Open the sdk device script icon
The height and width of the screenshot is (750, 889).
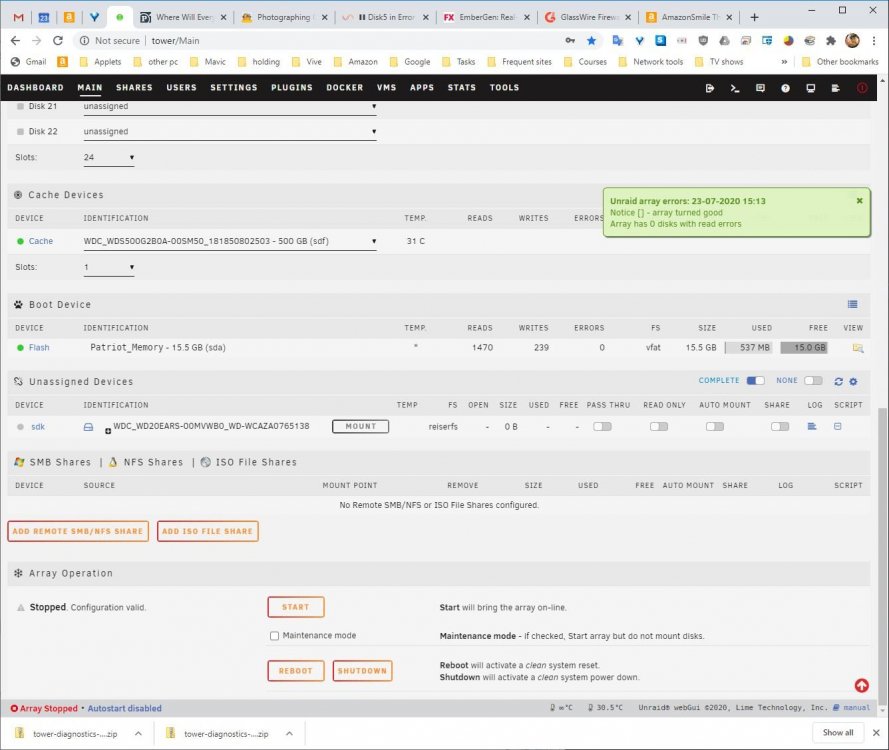pyautogui.click(x=837, y=426)
